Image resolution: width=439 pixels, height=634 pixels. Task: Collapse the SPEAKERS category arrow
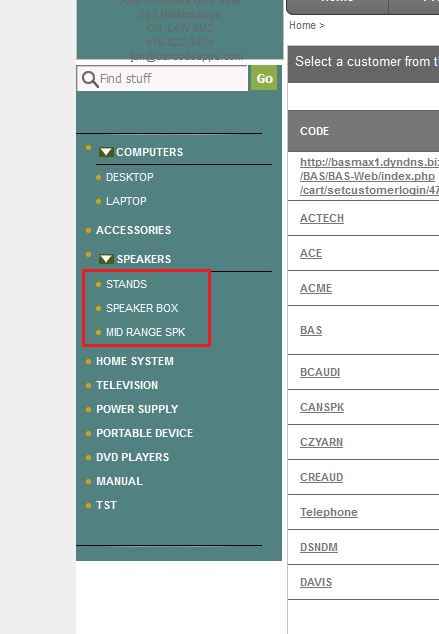(106, 259)
